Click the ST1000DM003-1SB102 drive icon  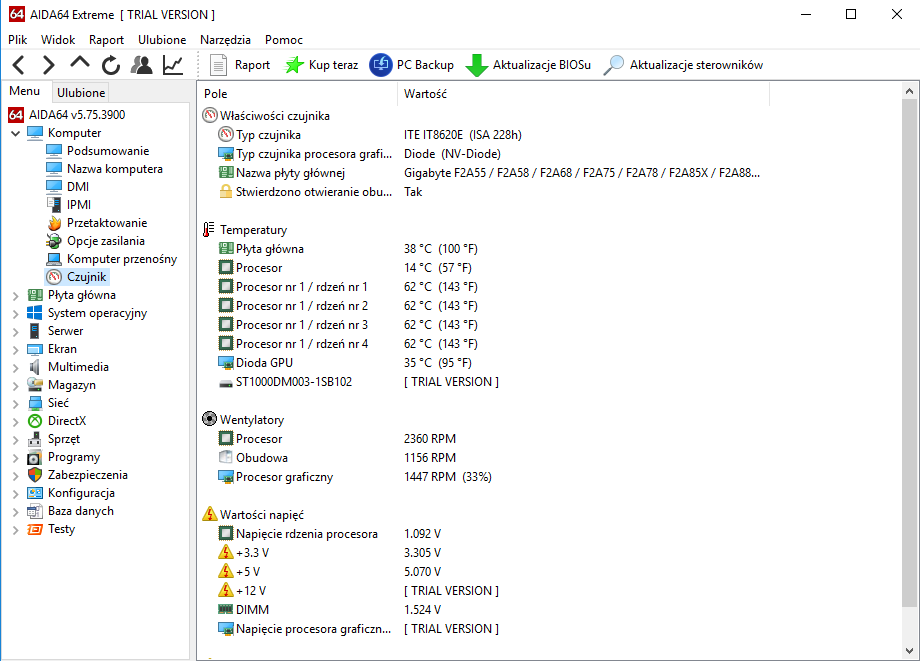coord(226,384)
